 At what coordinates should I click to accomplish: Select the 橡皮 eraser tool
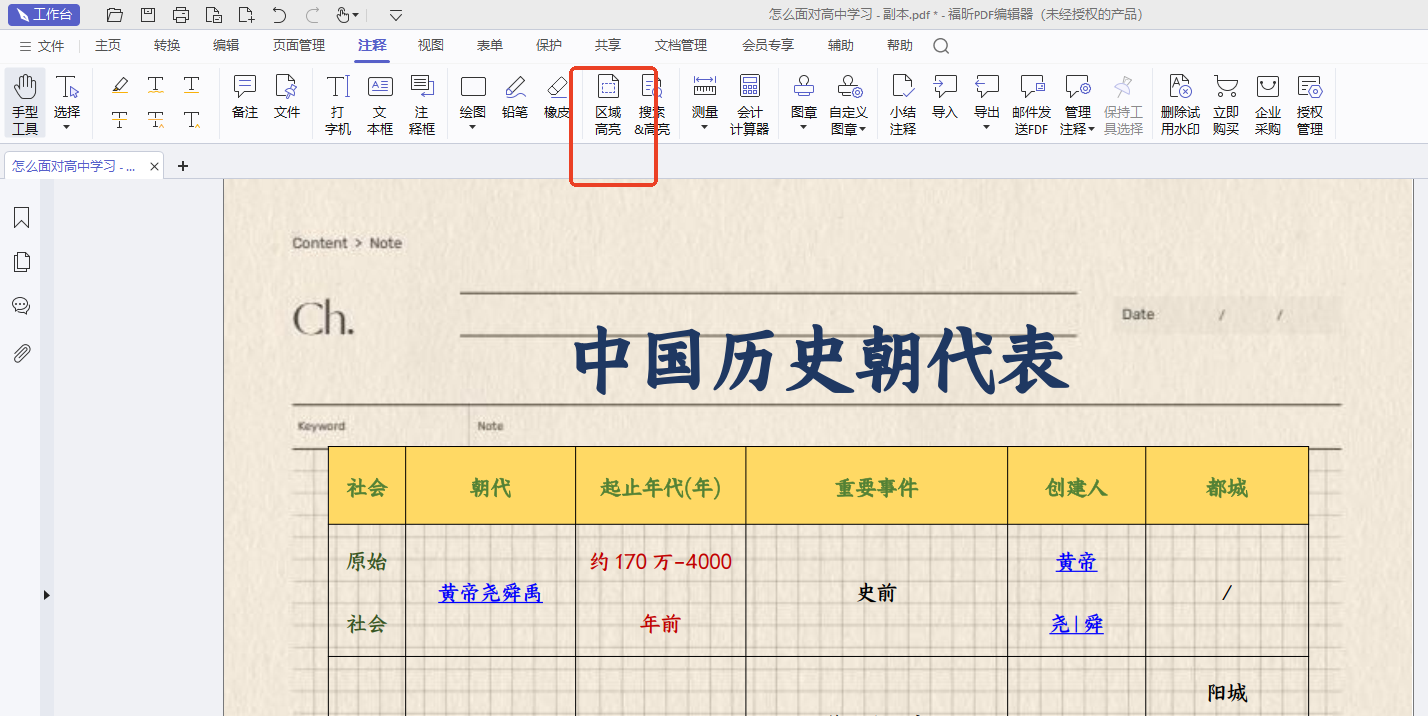[557, 97]
